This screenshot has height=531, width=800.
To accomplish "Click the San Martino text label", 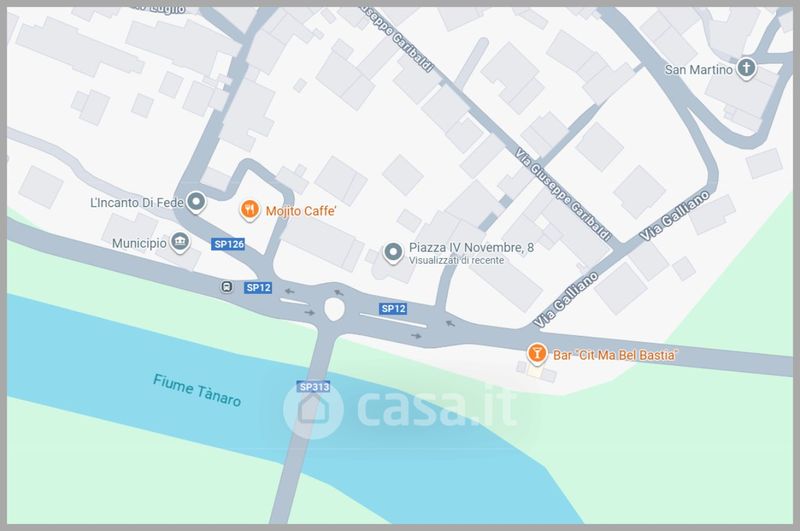I will (698, 69).
